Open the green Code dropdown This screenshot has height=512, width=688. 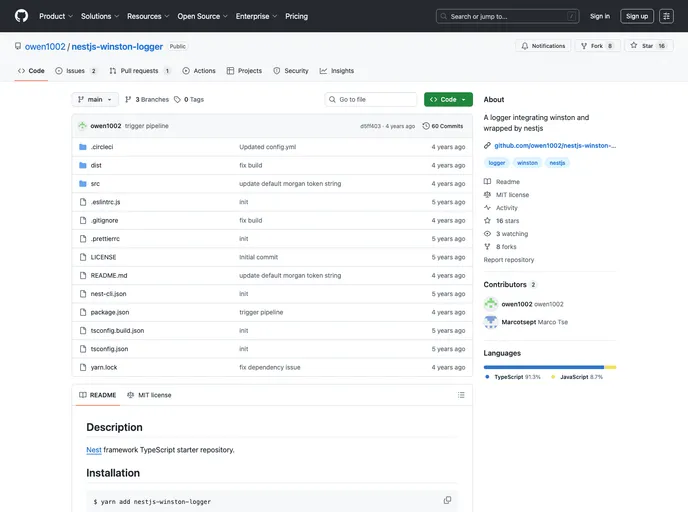[448, 100]
